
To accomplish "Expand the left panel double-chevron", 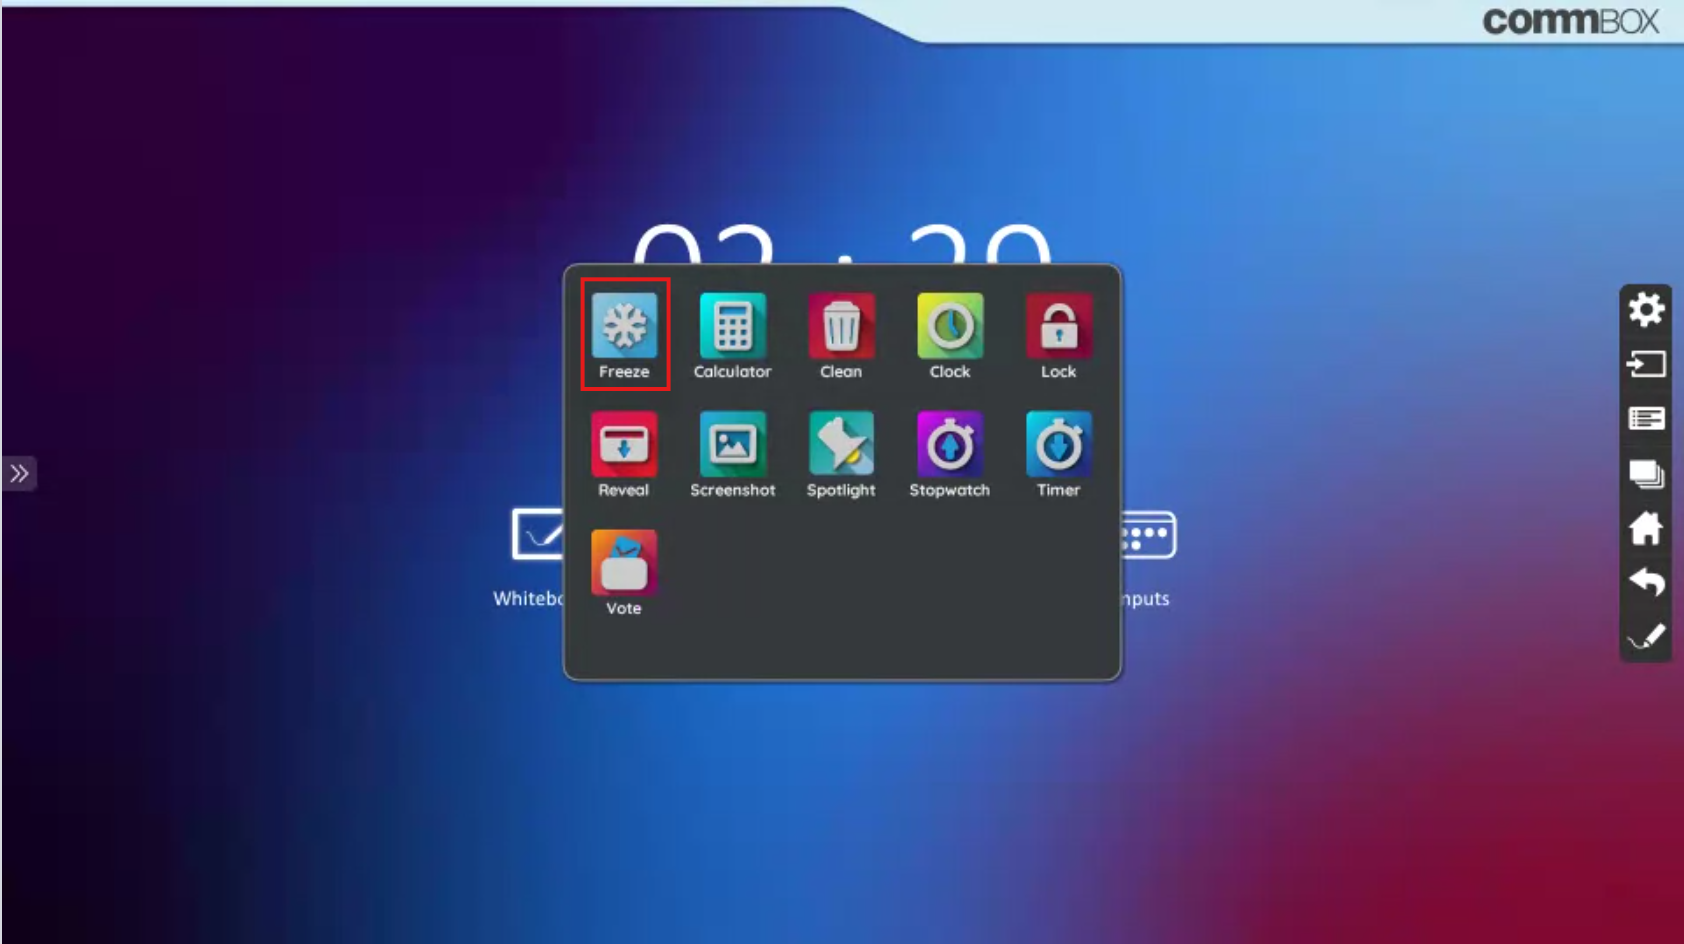I will [17, 473].
